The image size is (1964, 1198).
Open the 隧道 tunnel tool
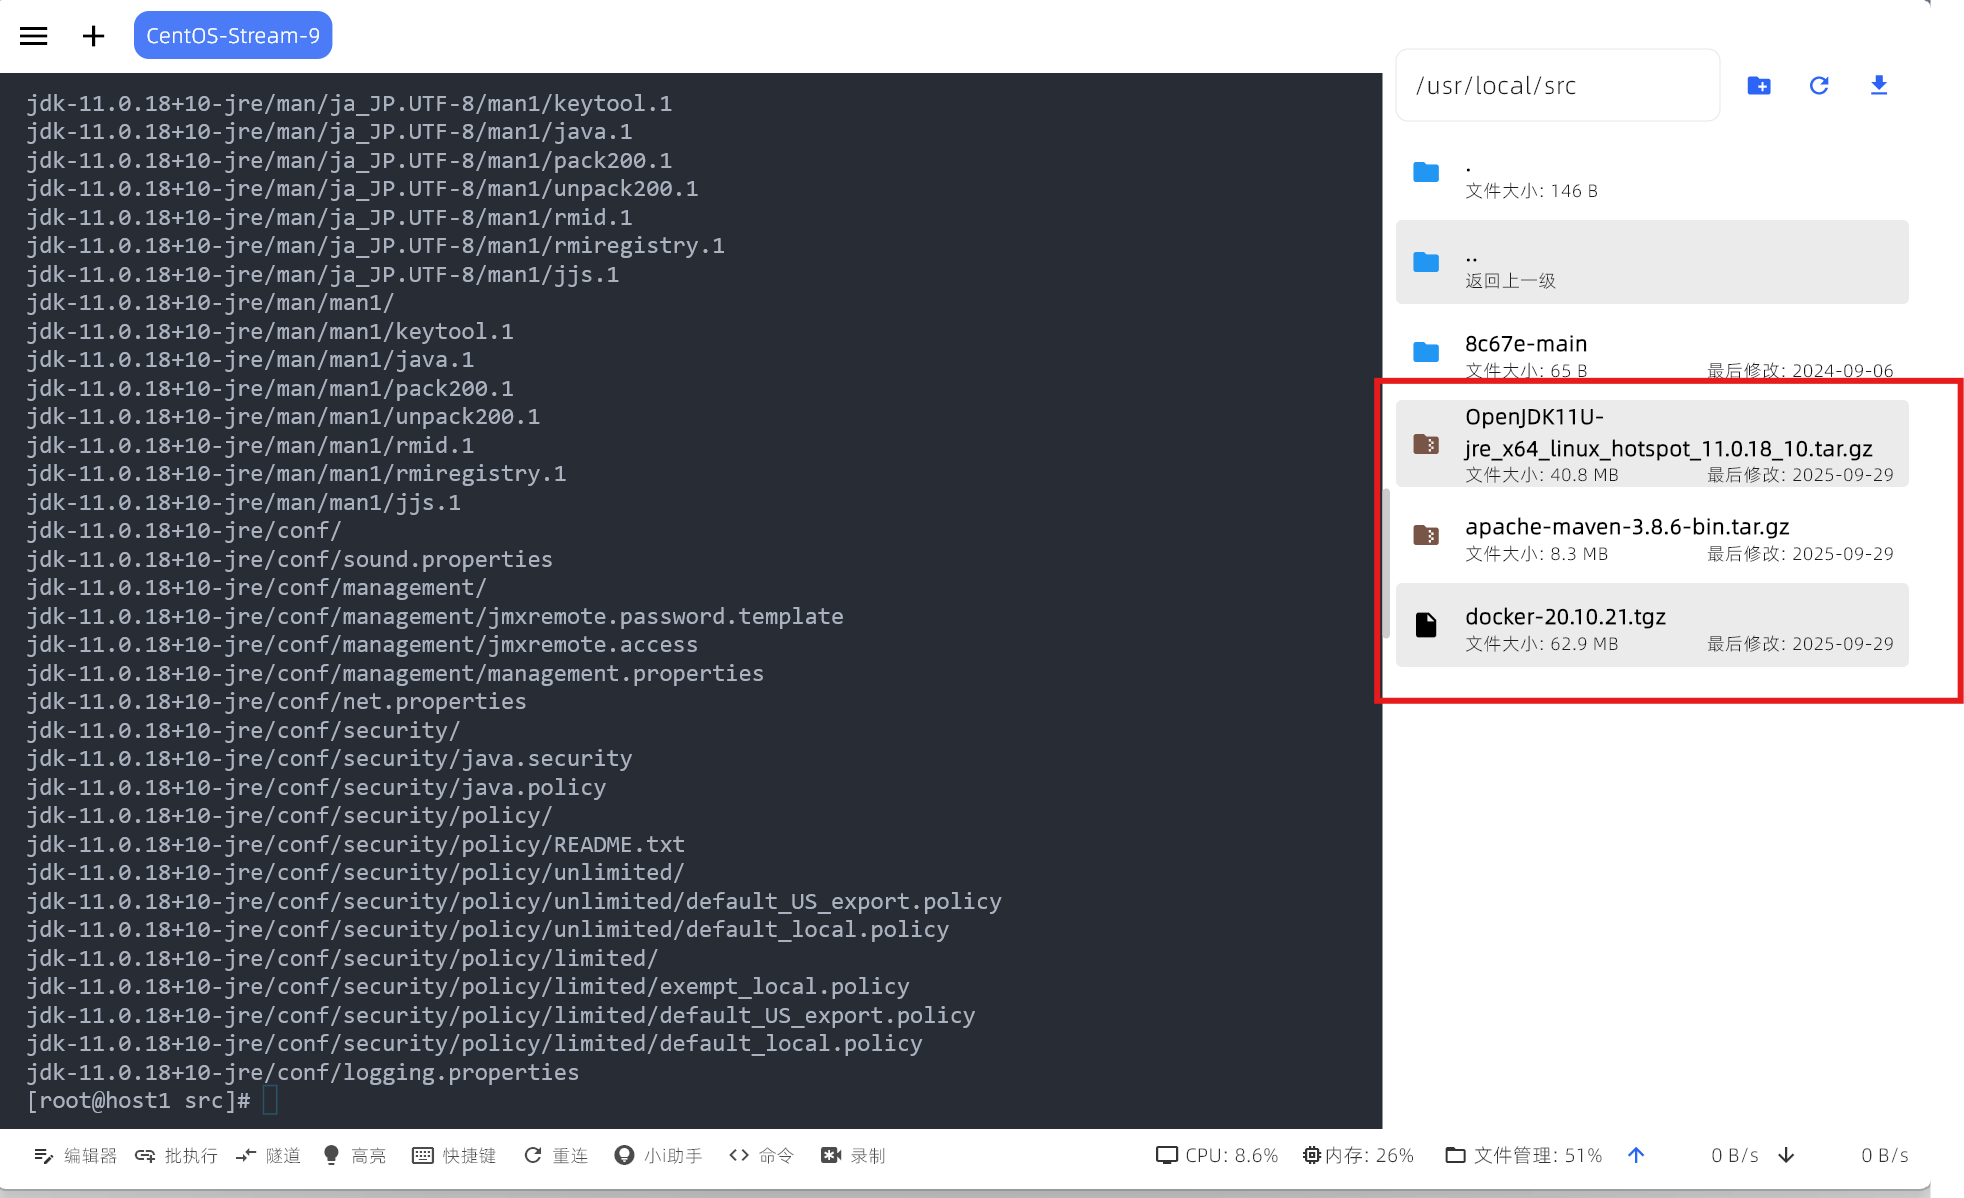(x=268, y=1156)
